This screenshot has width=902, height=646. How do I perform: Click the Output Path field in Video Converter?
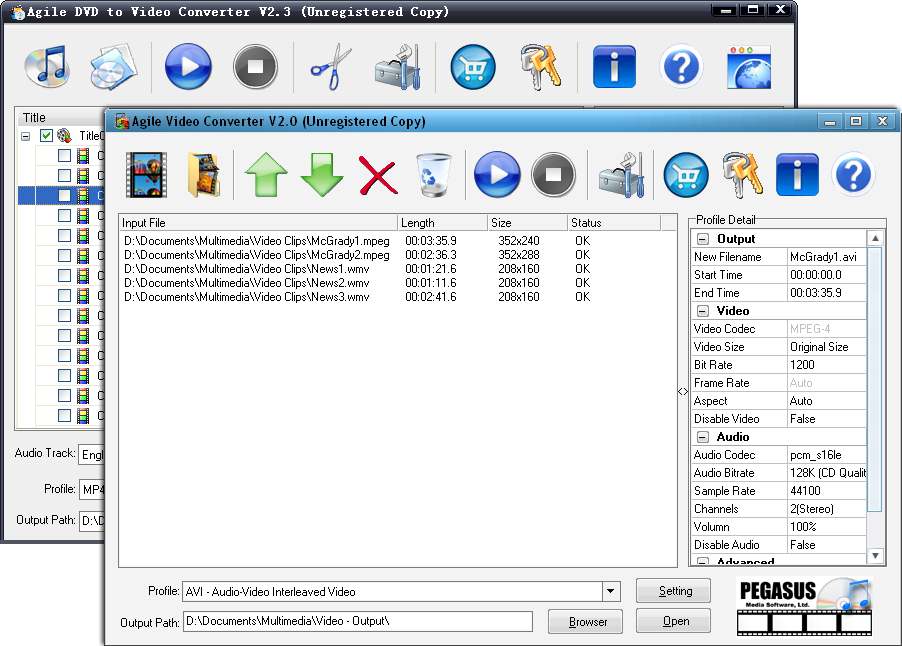(357, 621)
